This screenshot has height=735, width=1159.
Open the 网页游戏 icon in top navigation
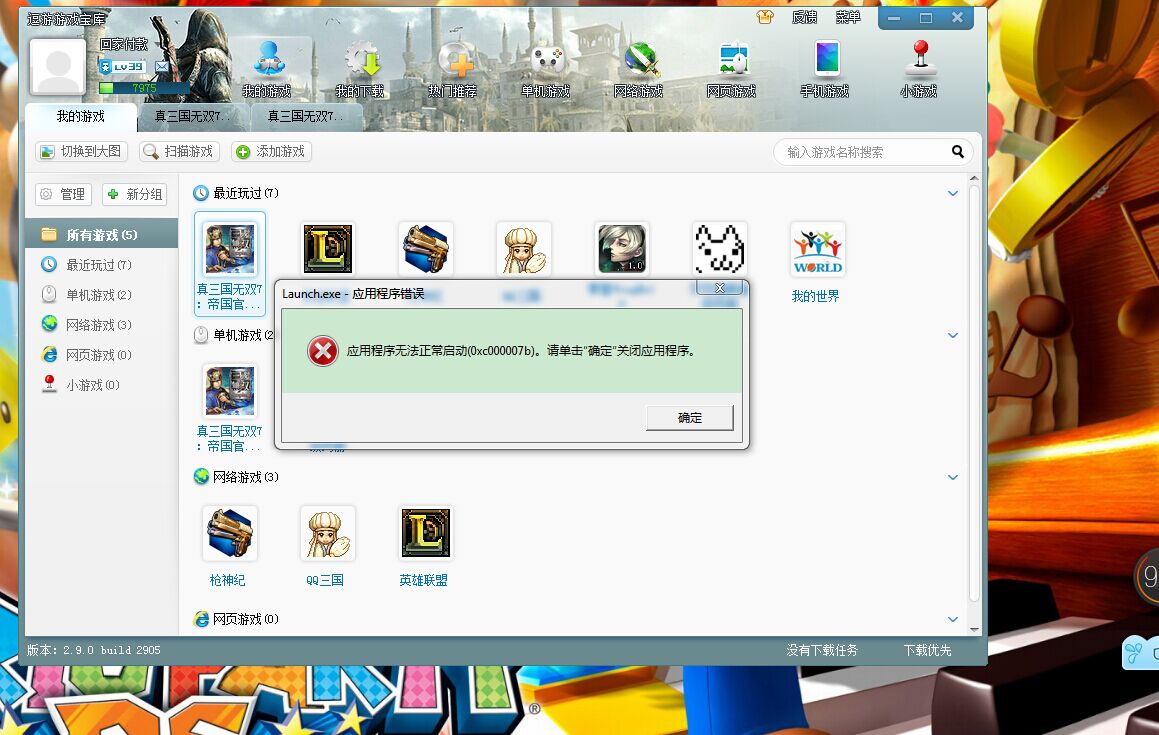tap(732, 70)
